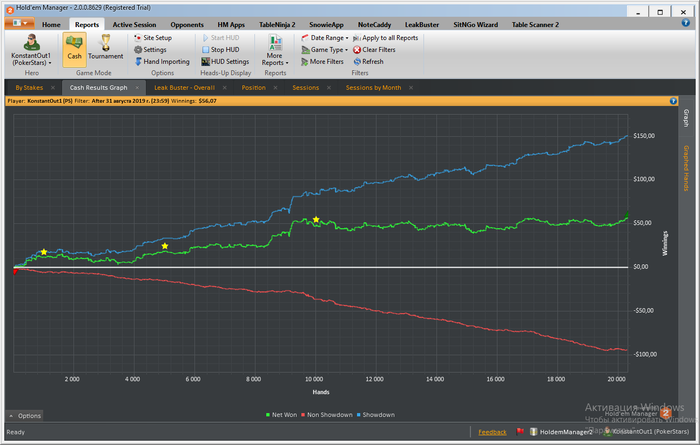Open the Game Type filter dropdown
700x445 pixels.
325,50
